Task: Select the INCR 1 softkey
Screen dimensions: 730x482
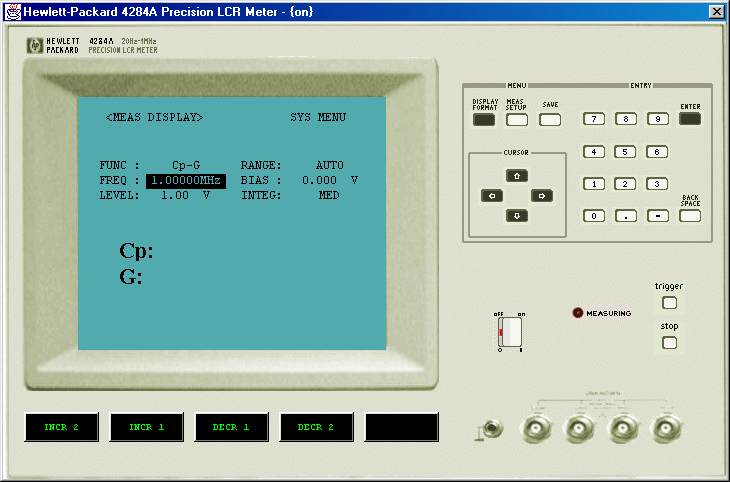Action: pyautogui.click(x=147, y=427)
